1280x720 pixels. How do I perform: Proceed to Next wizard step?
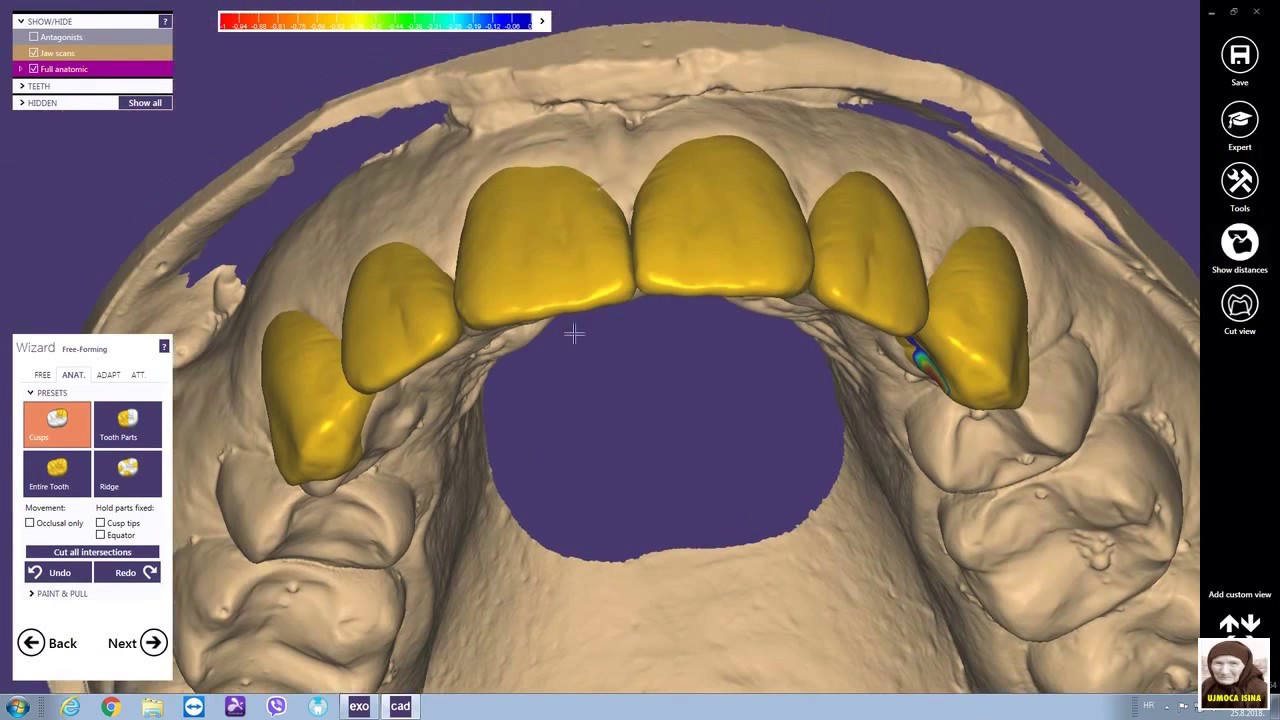pyautogui.click(x=137, y=643)
